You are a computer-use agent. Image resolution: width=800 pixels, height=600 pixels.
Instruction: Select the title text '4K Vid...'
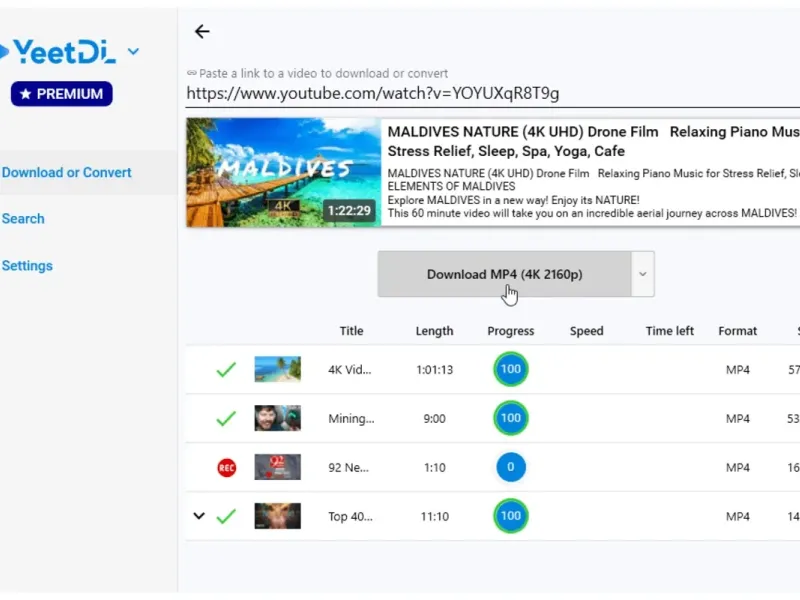pos(349,370)
